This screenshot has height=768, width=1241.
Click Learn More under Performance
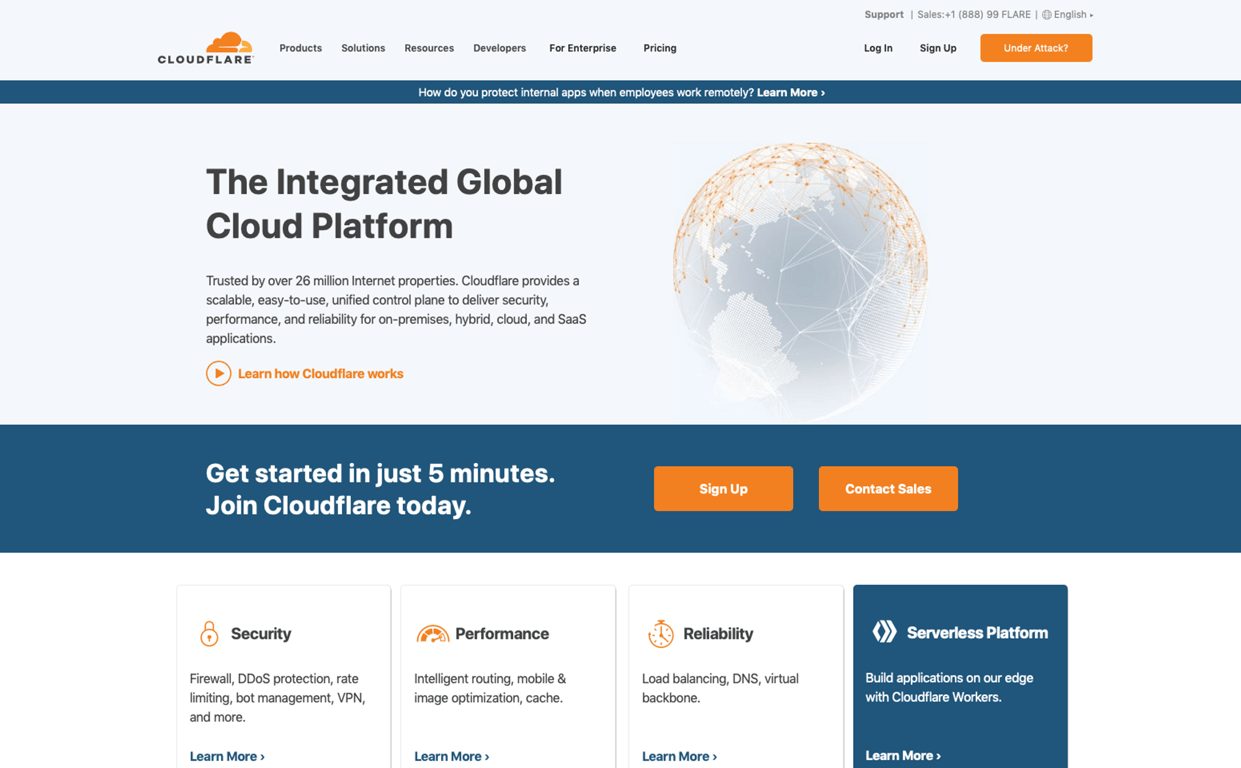[452, 756]
